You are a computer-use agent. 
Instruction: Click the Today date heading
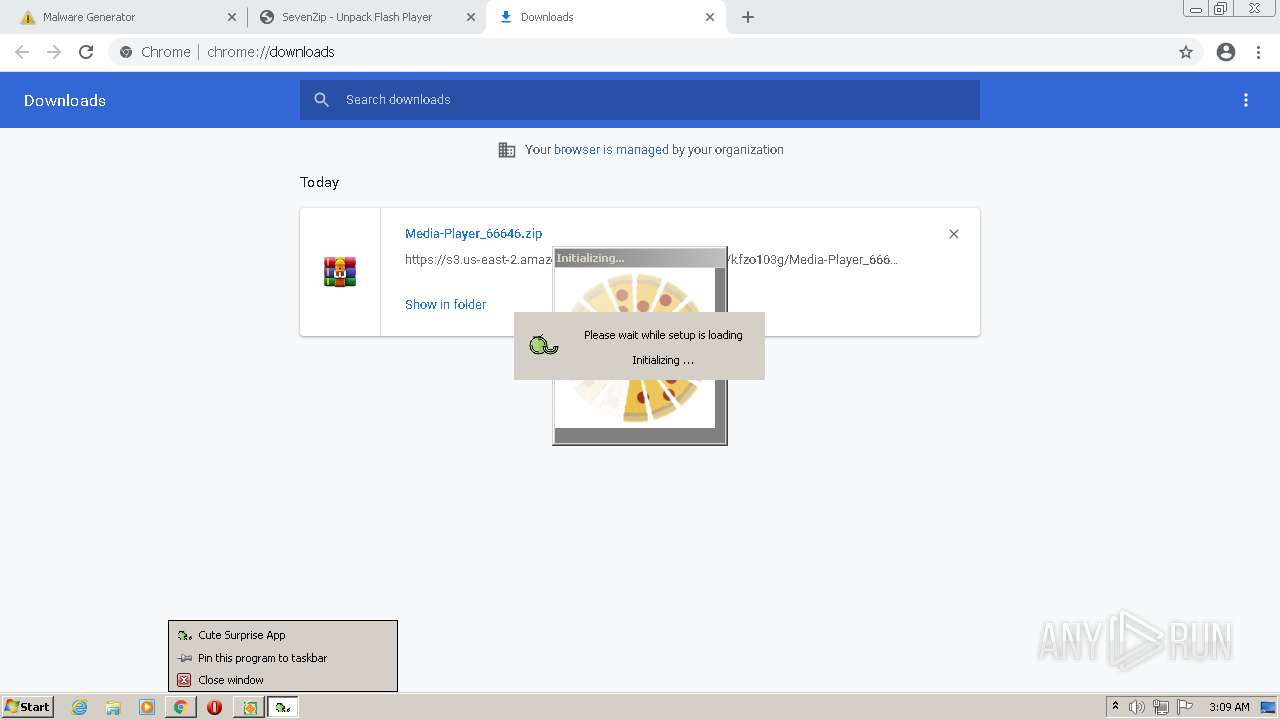[320, 182]
